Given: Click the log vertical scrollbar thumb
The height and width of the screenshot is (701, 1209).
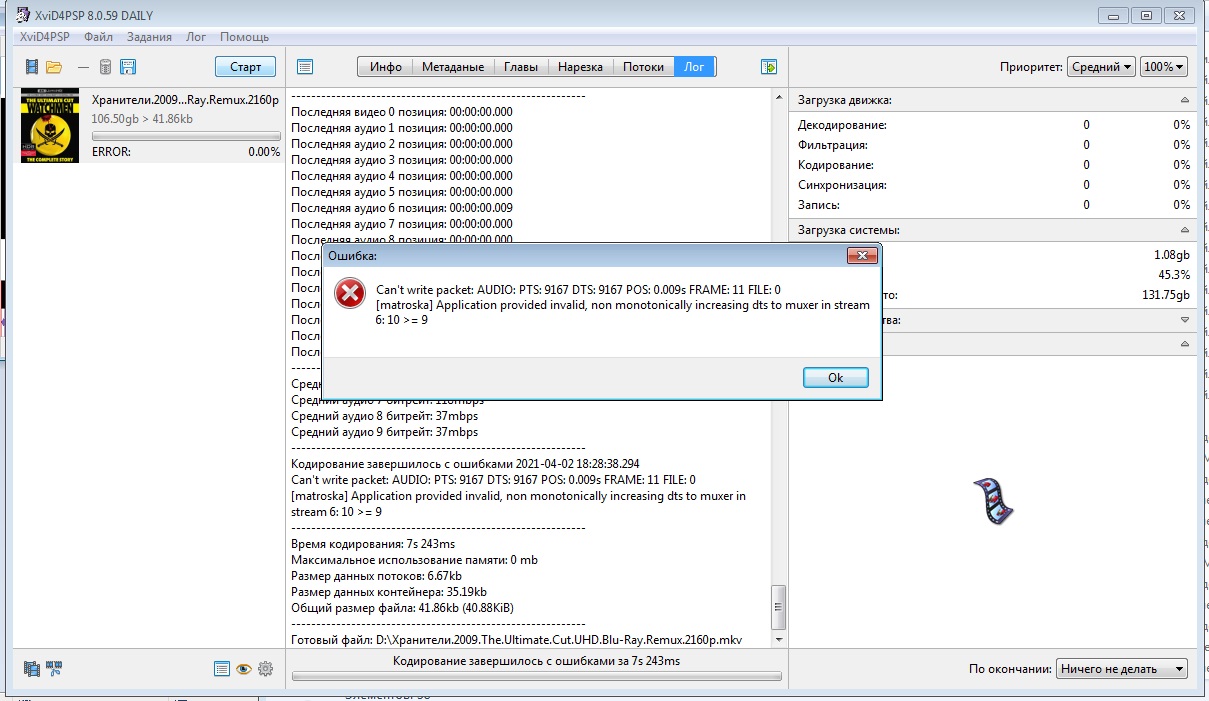Looking at the screenshot, I should click(779, 606).
